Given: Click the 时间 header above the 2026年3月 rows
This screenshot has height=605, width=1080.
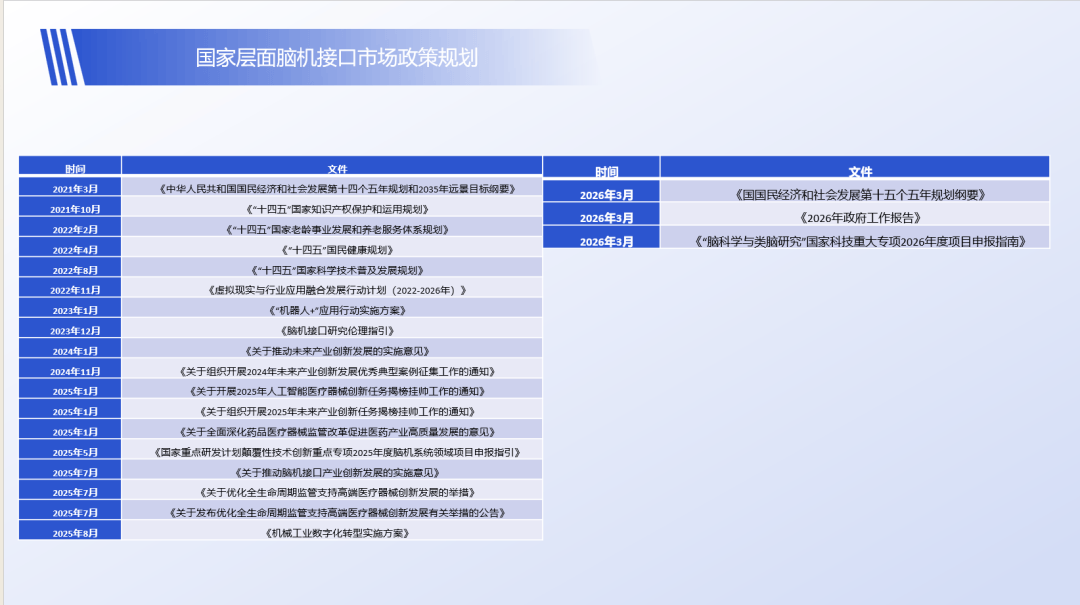Looking at the screenshot, I should (x=601, y=169).
